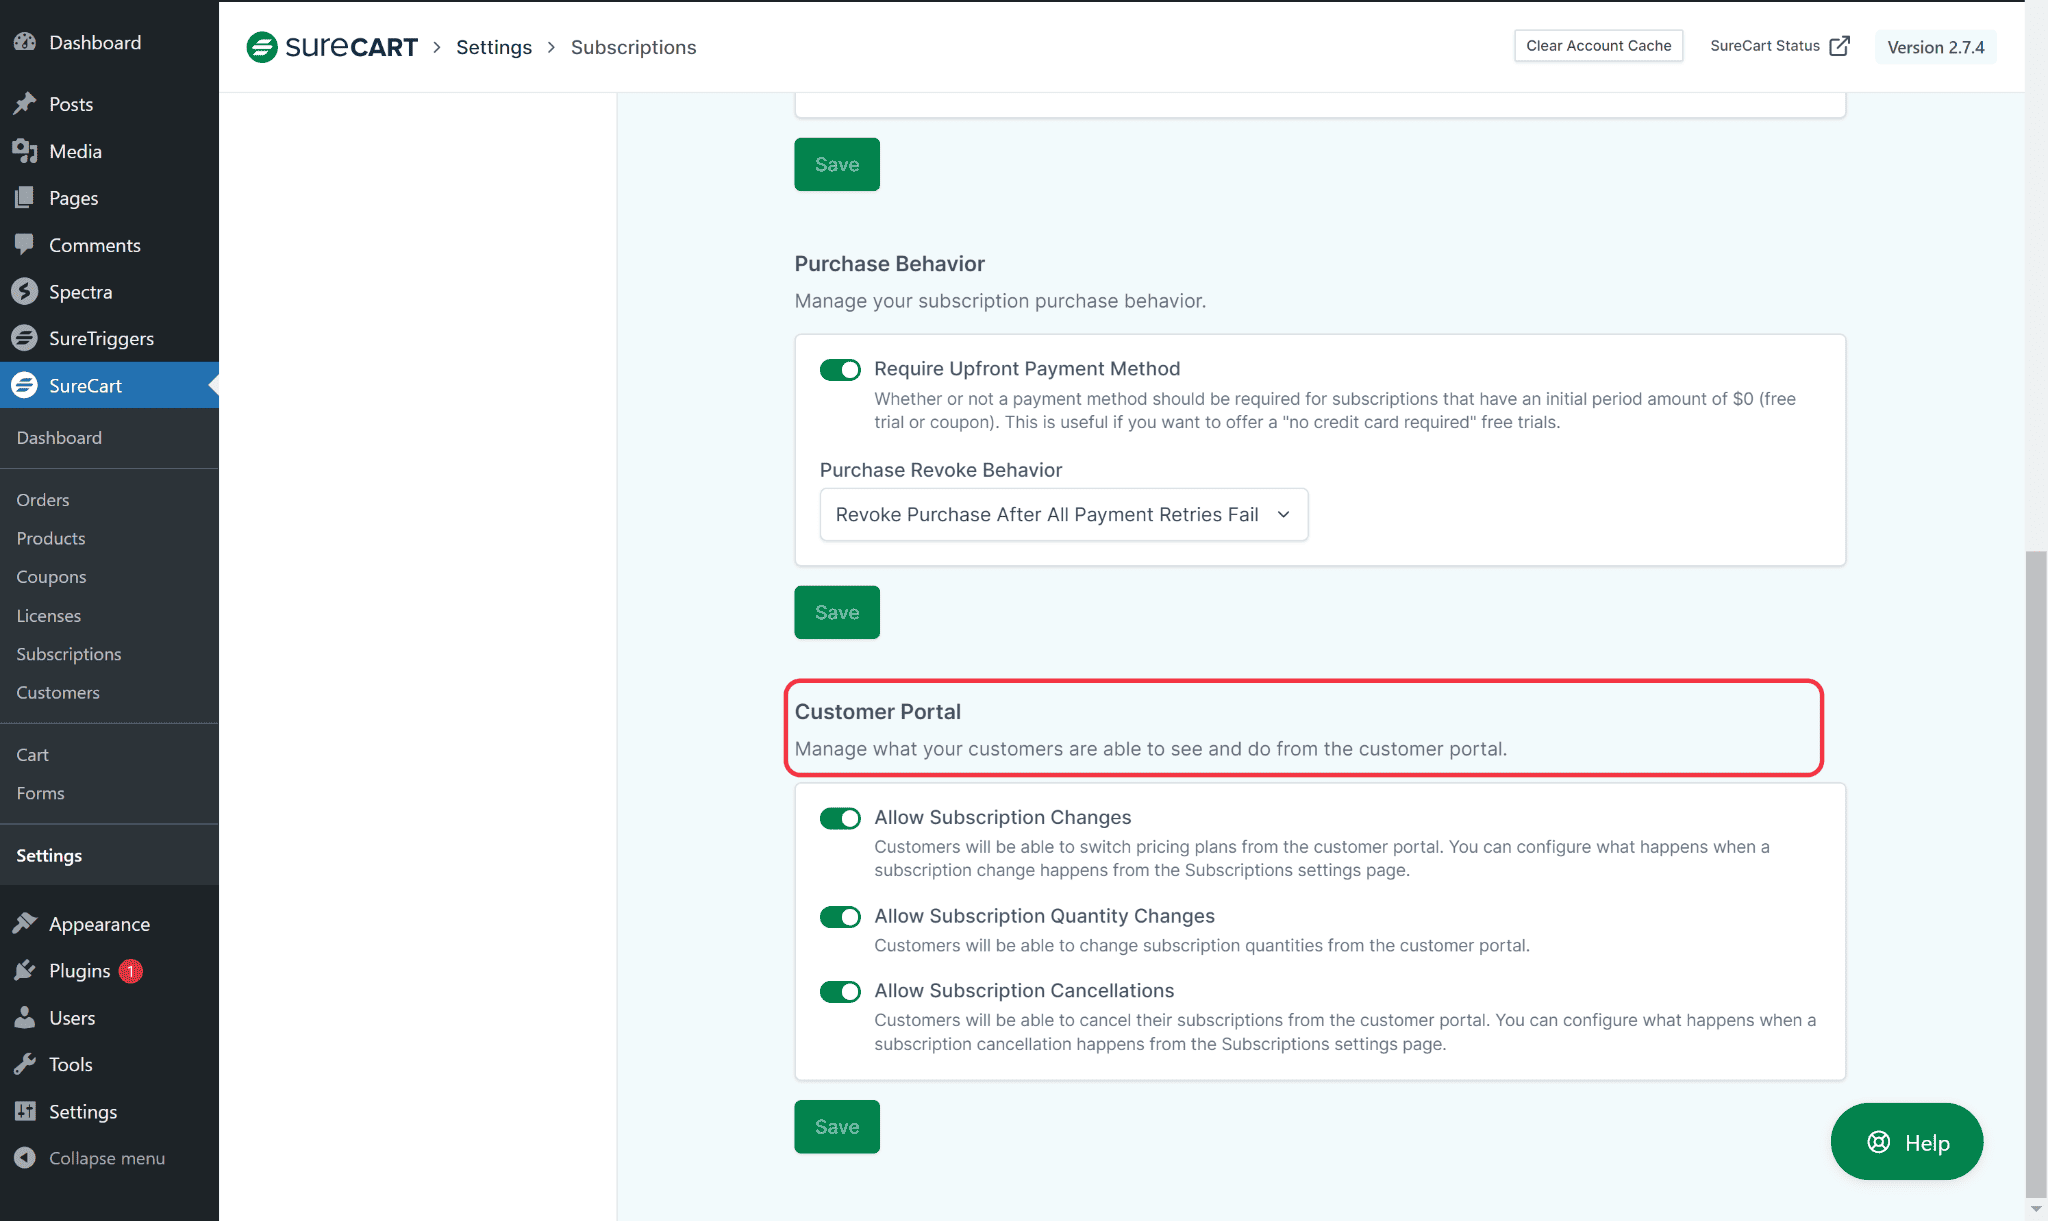Click the Collapse menu arrow icon
2048x1221 pixels.
click(x=25, y=1157)
